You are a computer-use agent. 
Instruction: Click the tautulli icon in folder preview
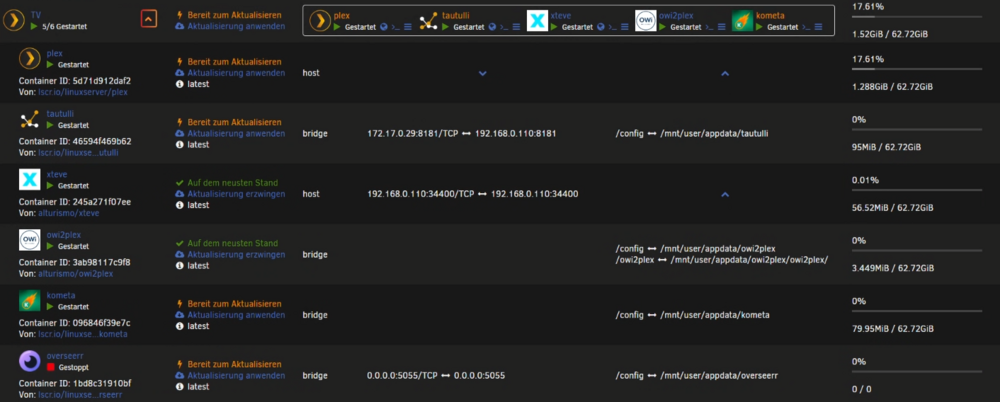[429, 21]
